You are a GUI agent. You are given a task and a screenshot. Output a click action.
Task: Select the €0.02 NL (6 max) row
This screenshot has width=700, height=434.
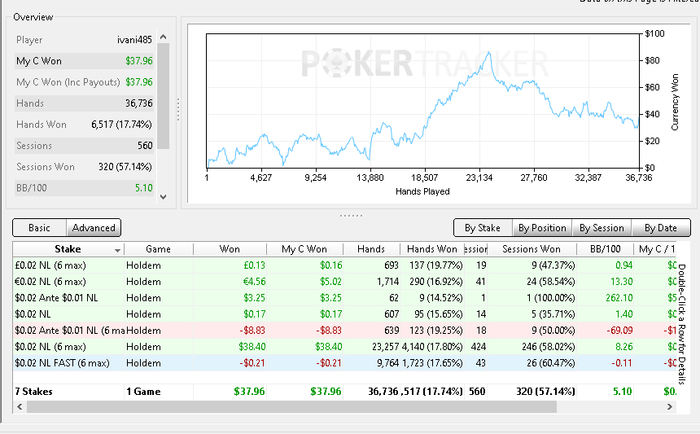[x=345, y=282]
